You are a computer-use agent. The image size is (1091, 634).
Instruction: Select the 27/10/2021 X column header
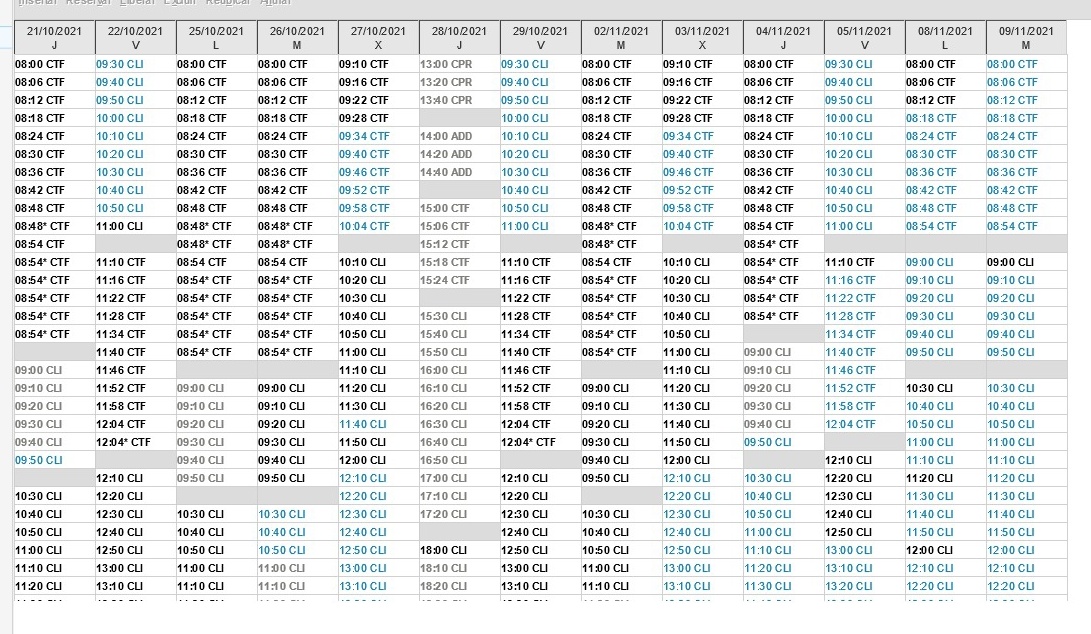379,38
